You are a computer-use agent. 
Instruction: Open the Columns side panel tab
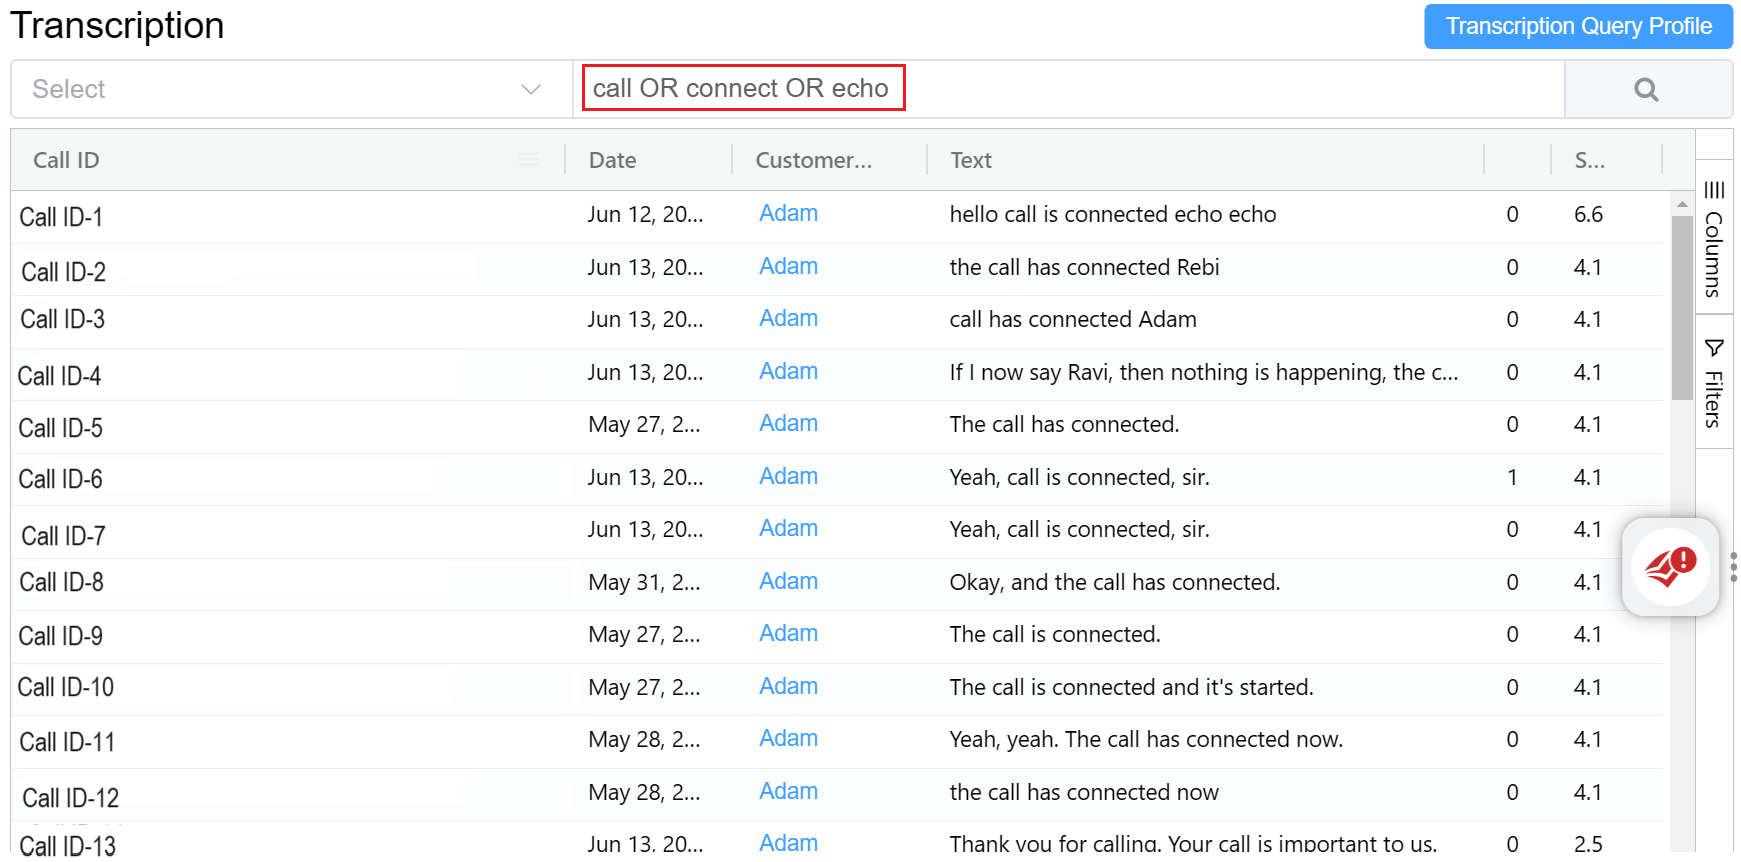[x=1714, y=240]
